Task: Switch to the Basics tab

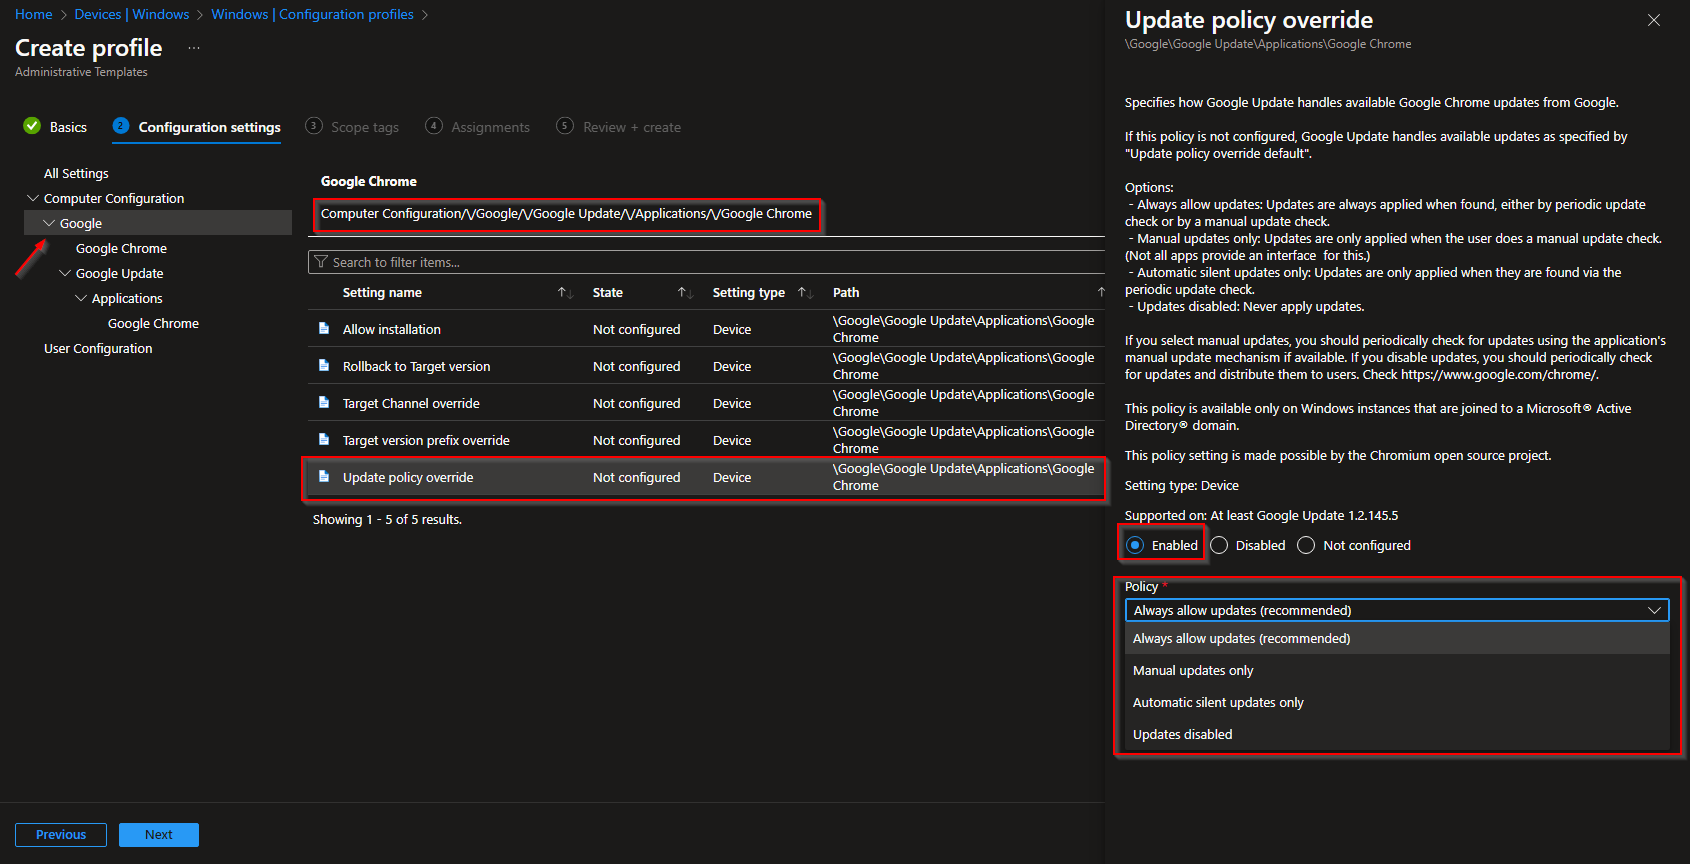Action: pos(55,127)
